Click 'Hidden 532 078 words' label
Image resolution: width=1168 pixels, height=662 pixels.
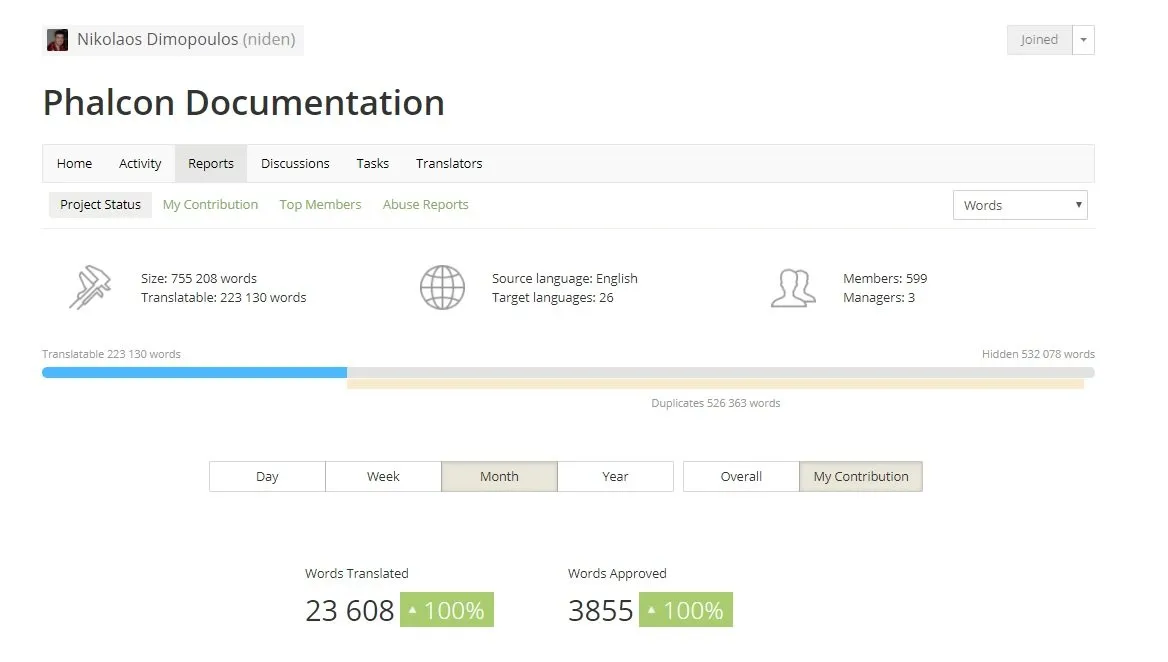point(1038,354)
